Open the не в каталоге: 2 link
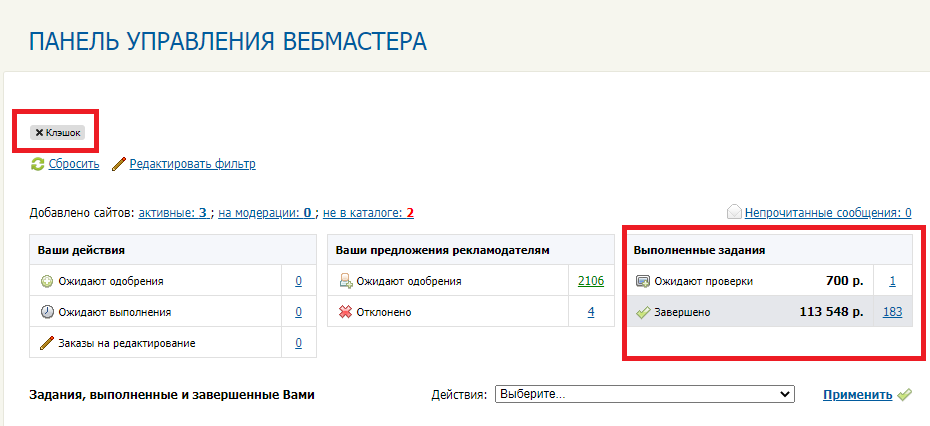930x426 pixels. [368, 213]
